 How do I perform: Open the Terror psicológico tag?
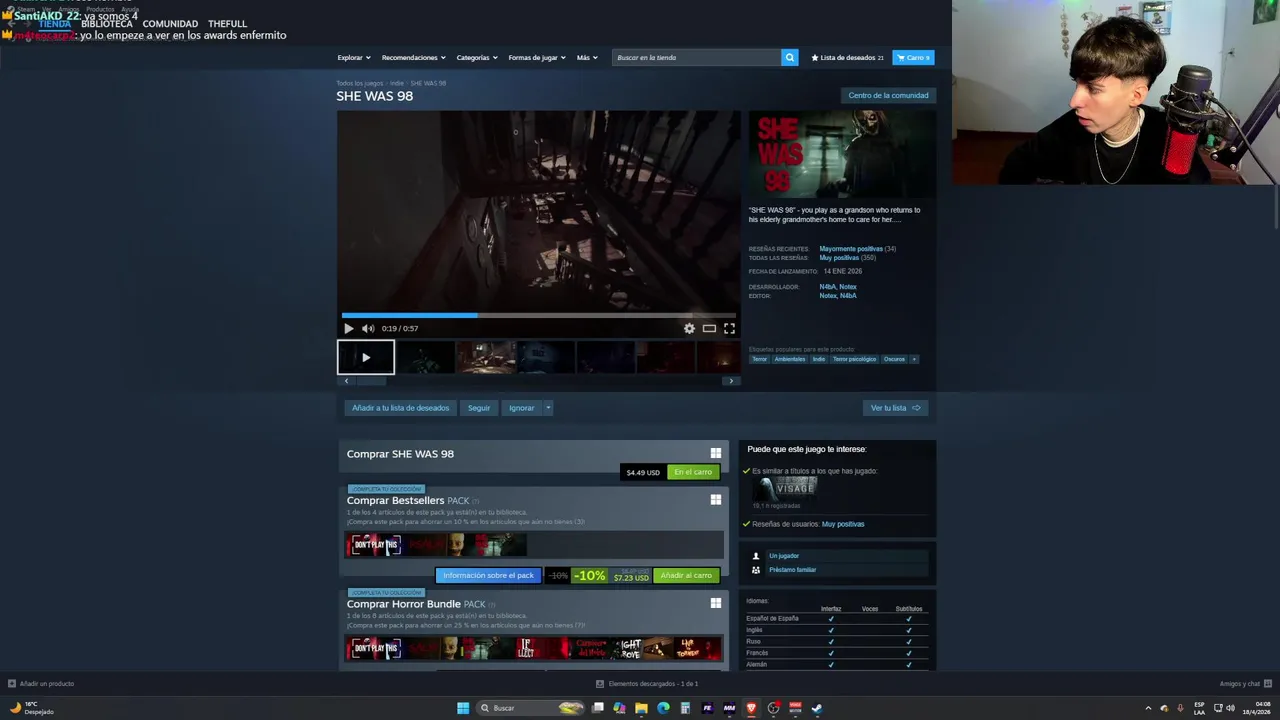pyautogui.click(x=854, y=359)
